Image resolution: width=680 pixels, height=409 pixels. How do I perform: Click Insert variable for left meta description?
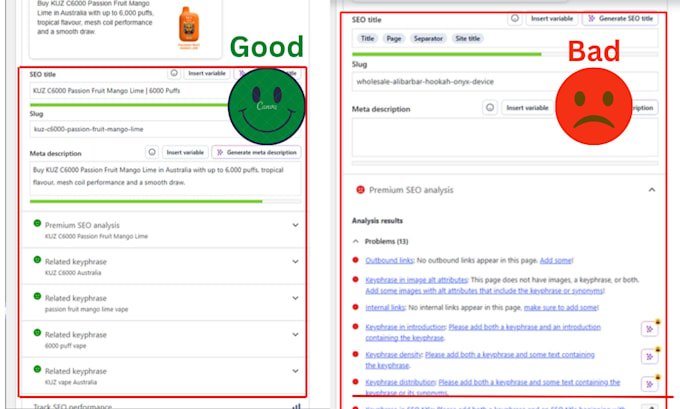[185, 152]
